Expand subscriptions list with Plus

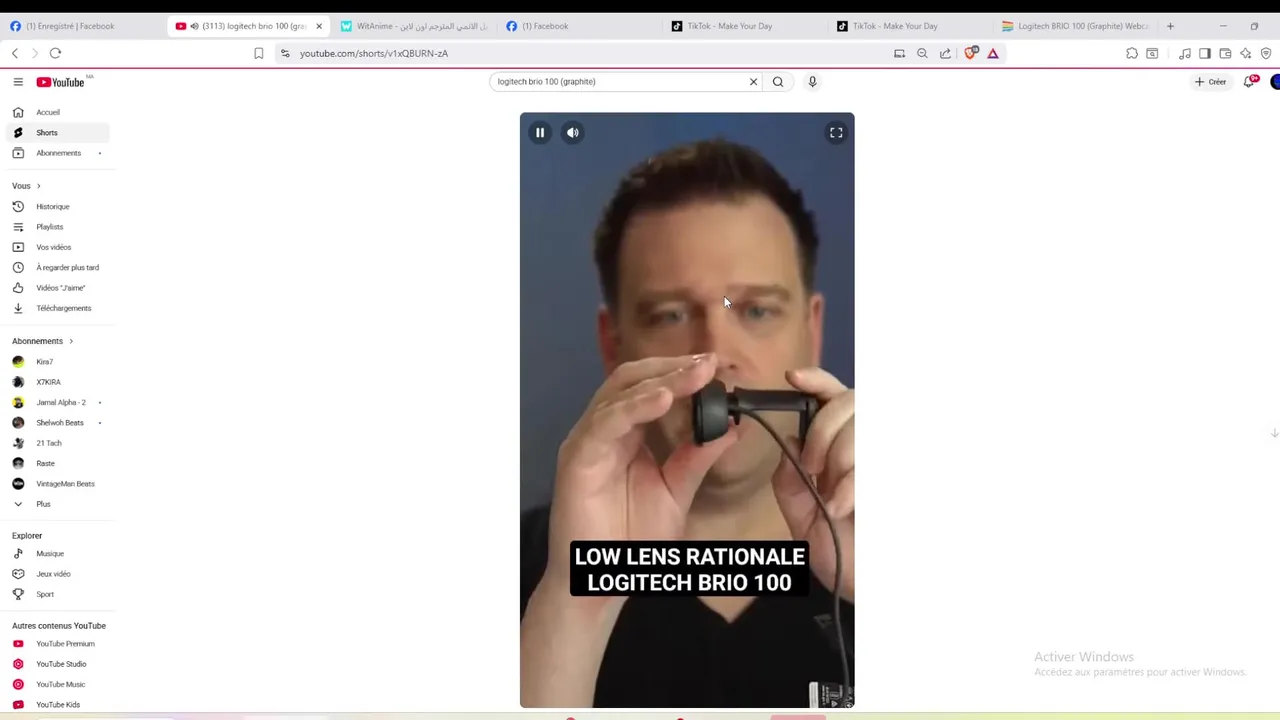[58, 504]
